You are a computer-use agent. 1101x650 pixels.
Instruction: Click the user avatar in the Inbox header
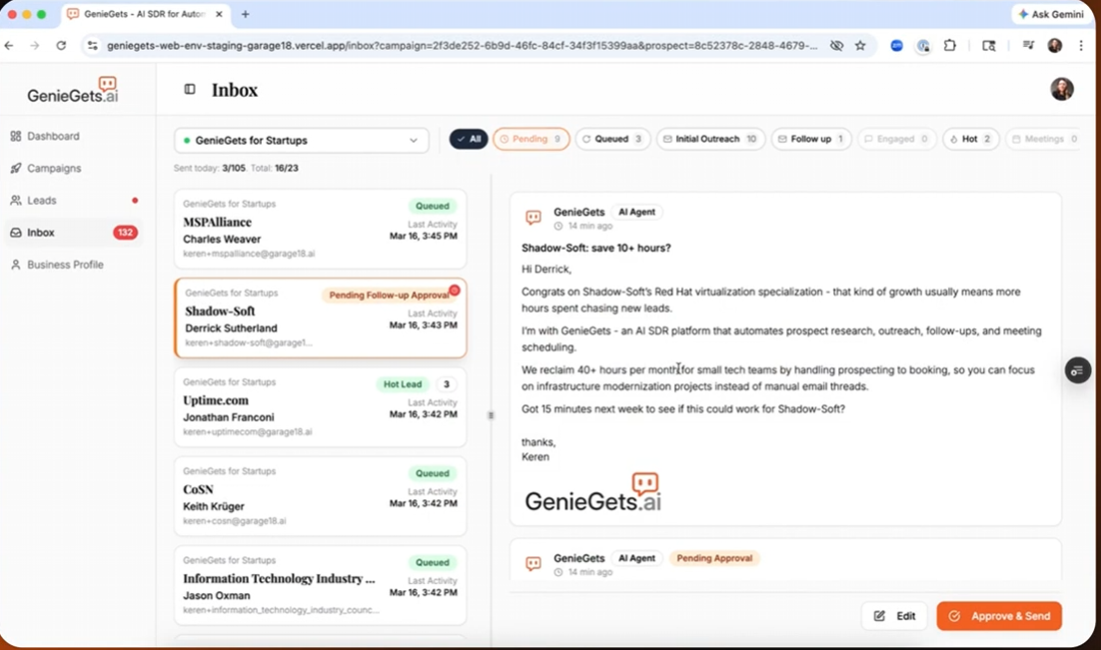tap(1062, 89)
